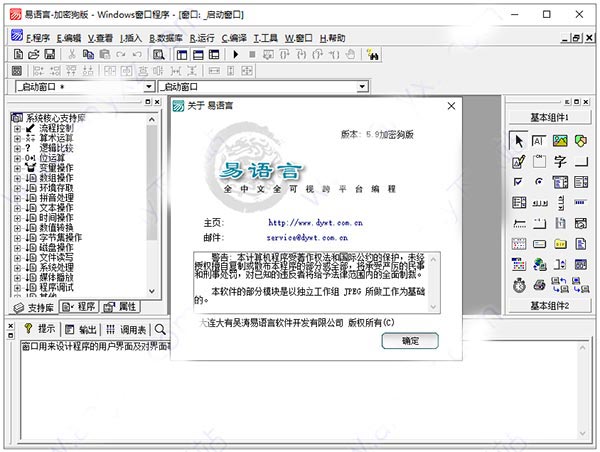
Task: Select the edit box component with pencil
Action: [x=518, y=162]
